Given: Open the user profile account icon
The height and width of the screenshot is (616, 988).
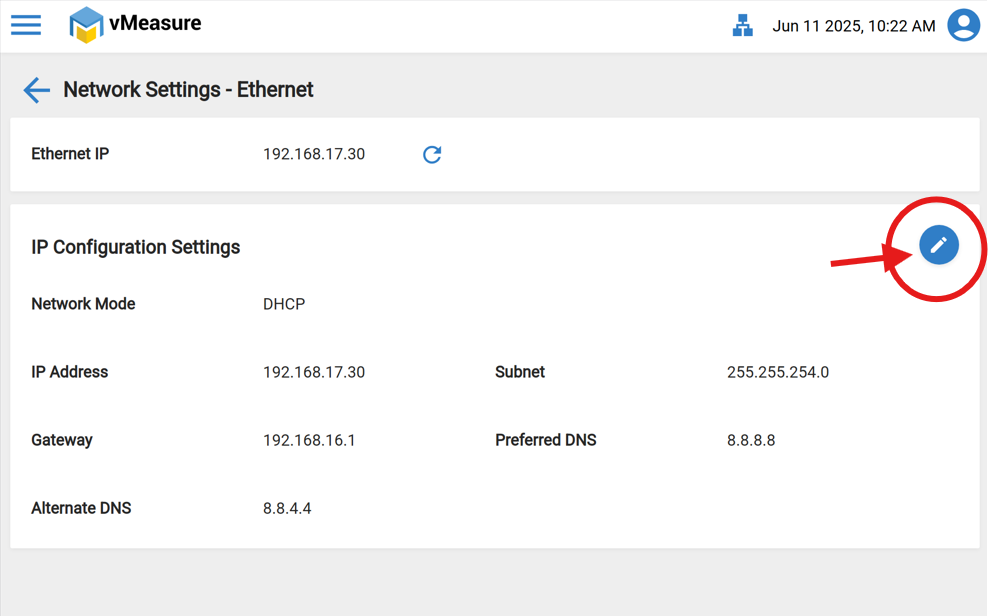Looking at the screenshot, I should click(963, 26).
